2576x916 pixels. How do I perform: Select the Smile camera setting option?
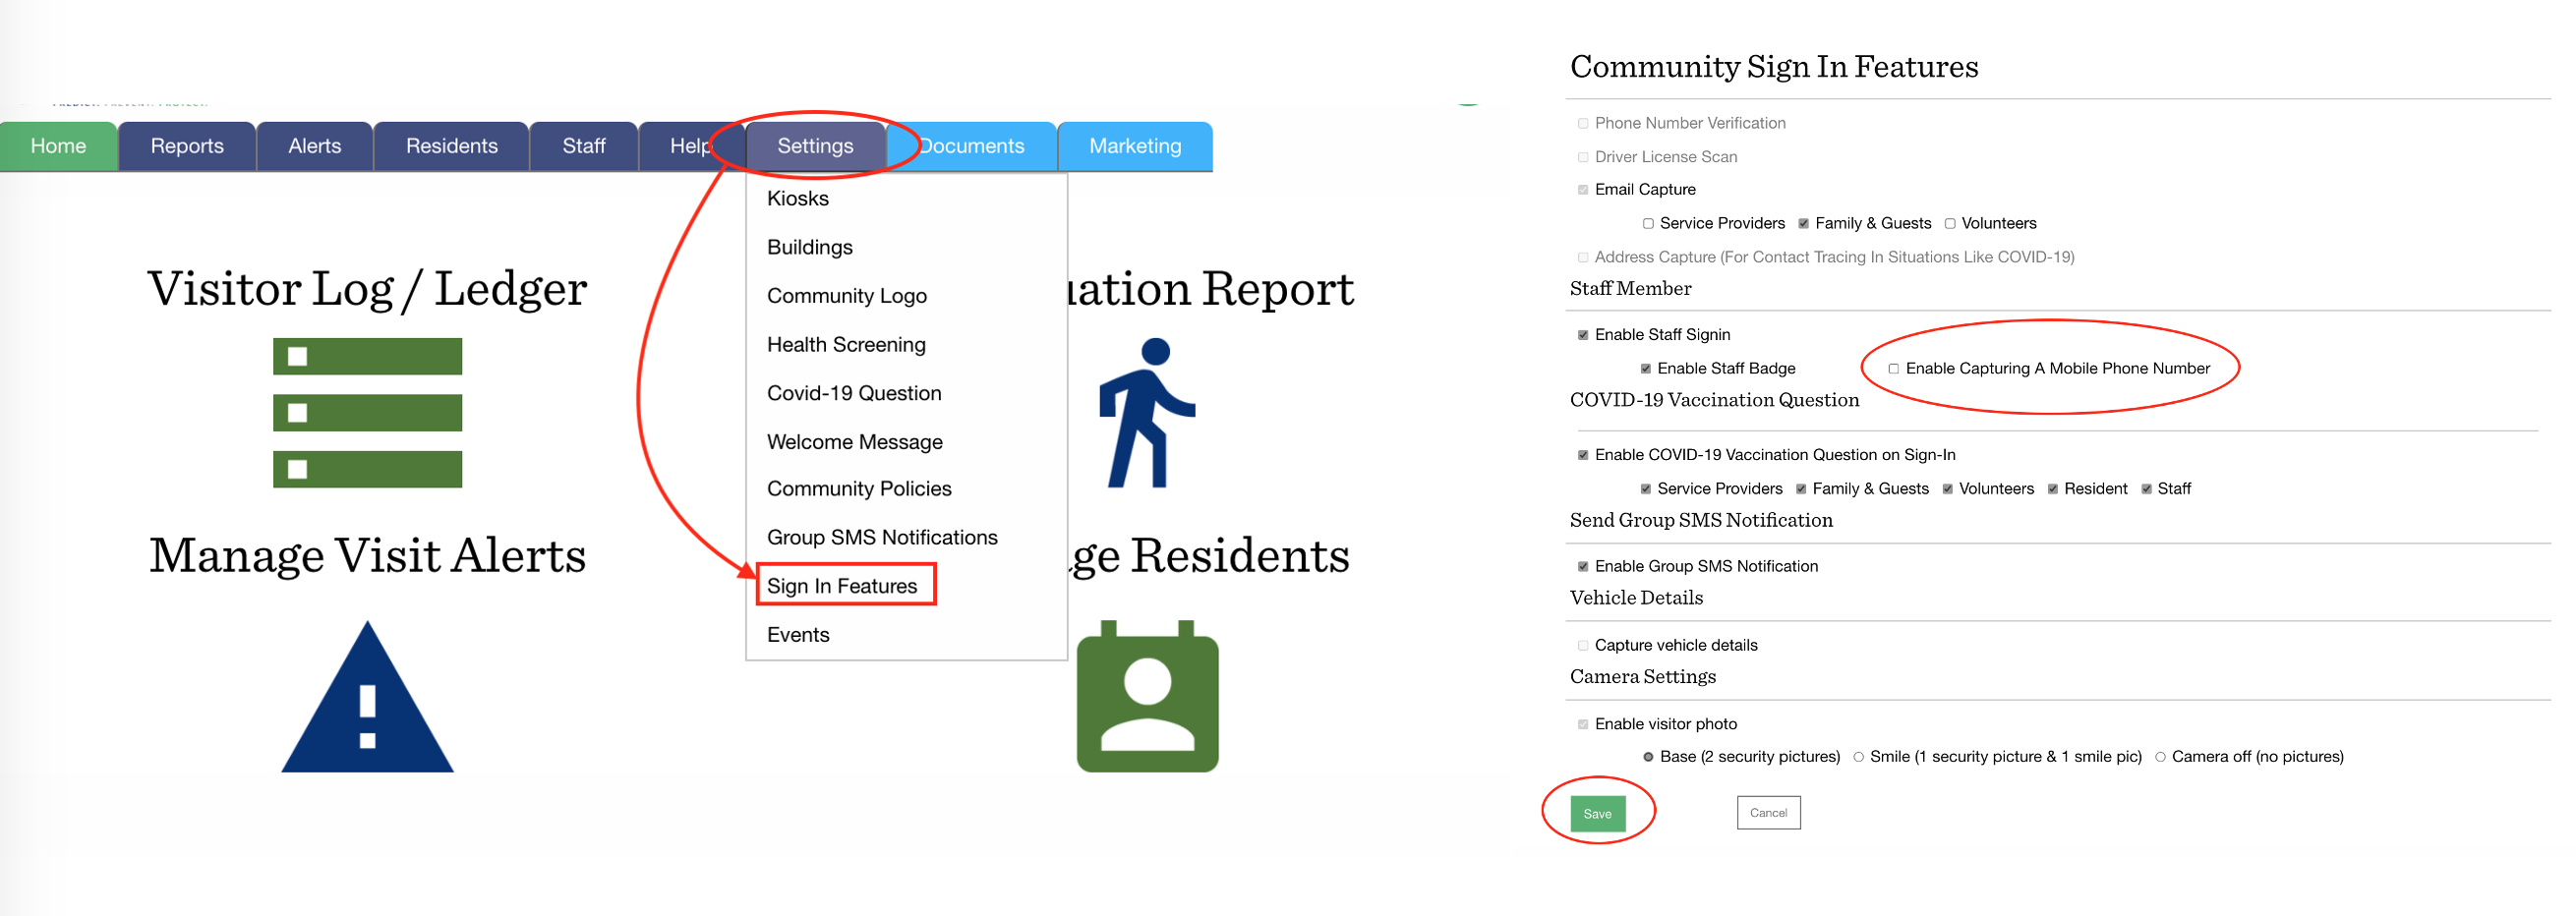pyautogui.click(x=1859, y=757)
